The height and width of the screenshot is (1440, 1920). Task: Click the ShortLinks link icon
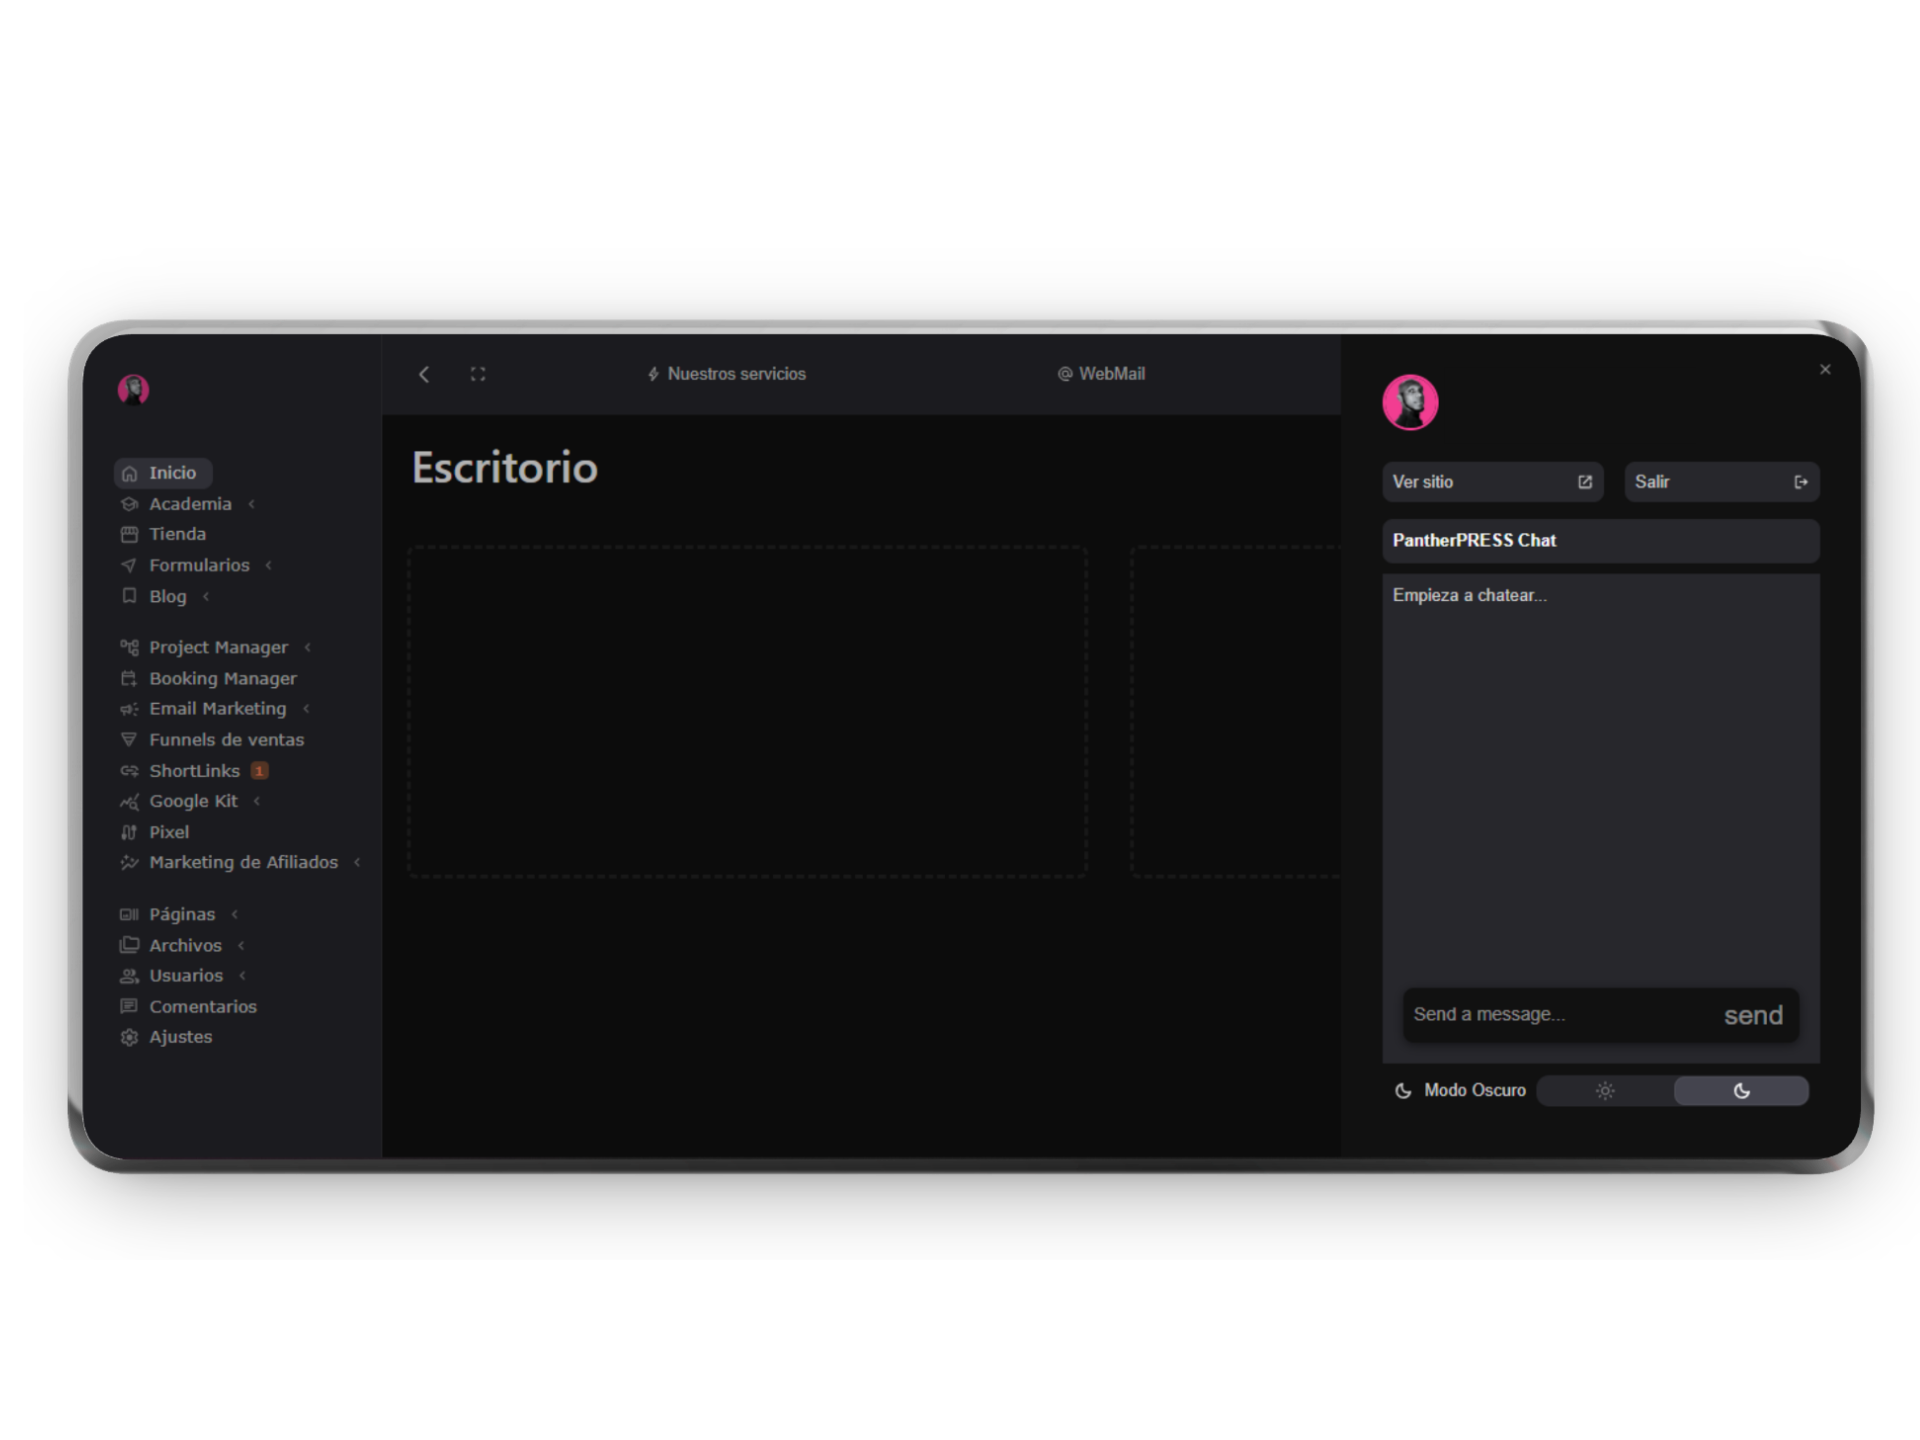click(x=129, y=771)
